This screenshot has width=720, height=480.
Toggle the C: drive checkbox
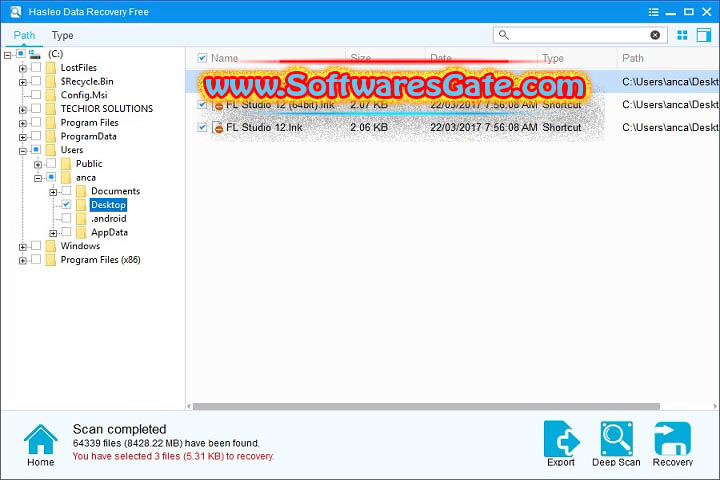tap(21, 54)
